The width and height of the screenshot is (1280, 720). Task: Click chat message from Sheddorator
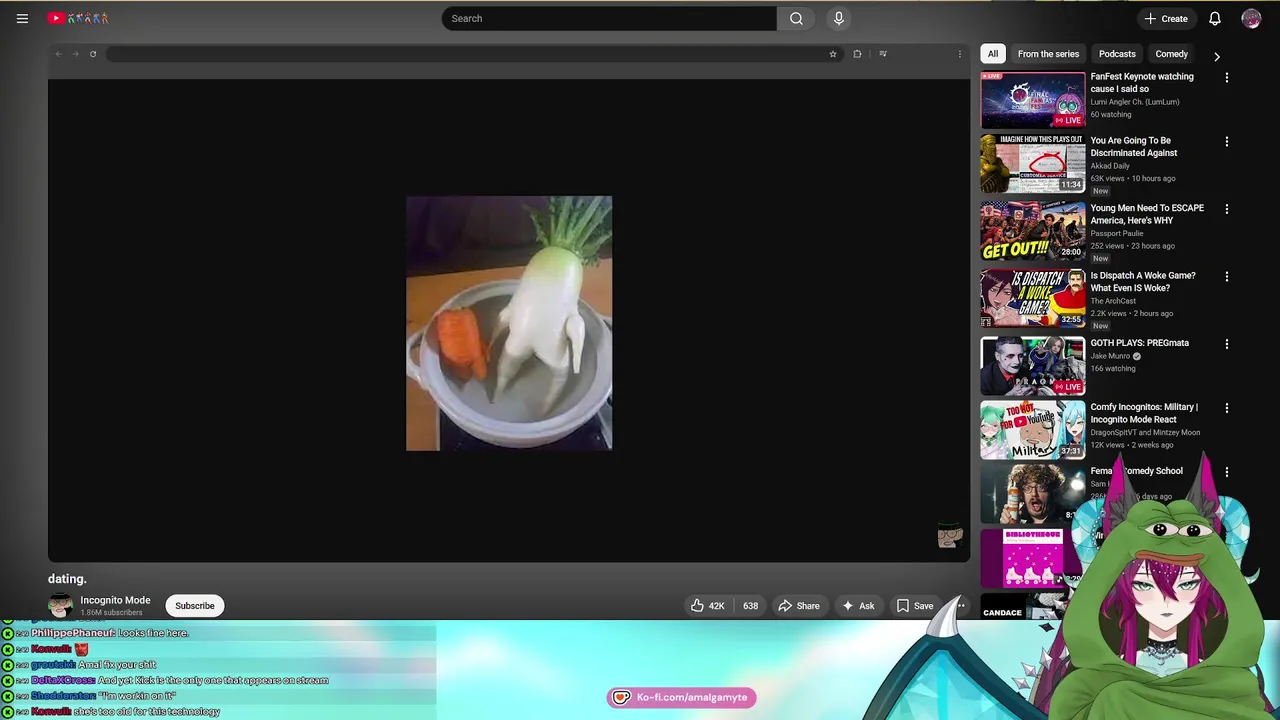(104, 696)
